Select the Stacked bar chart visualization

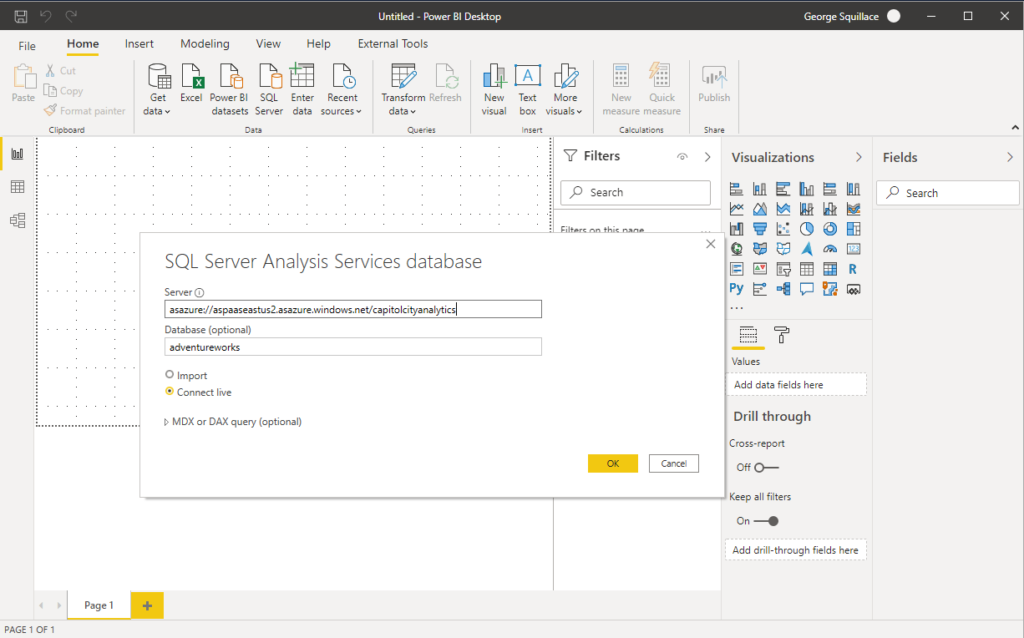[x=735, y=188]
